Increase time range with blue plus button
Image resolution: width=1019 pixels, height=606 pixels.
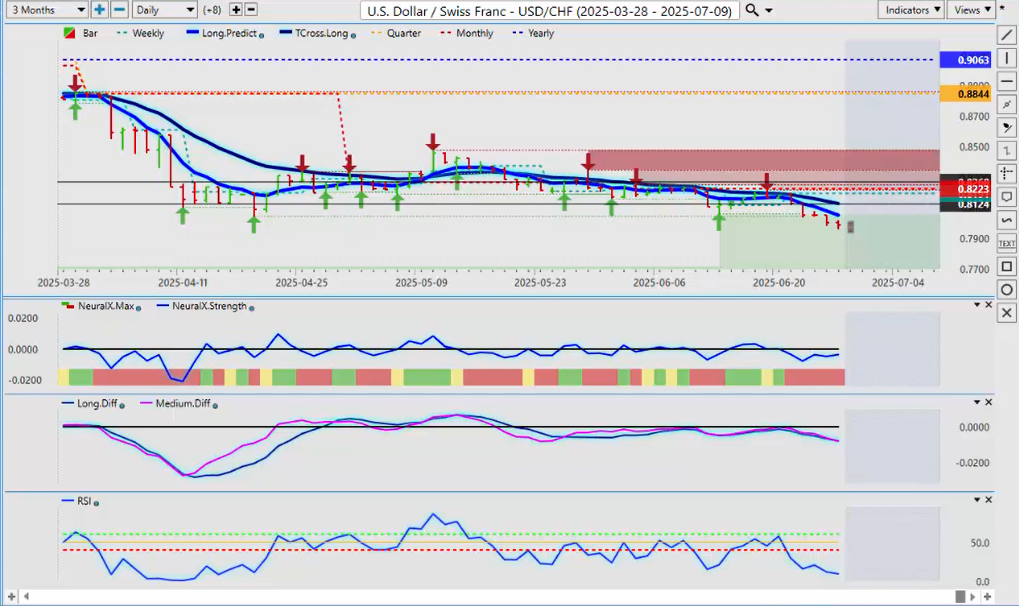99,9
